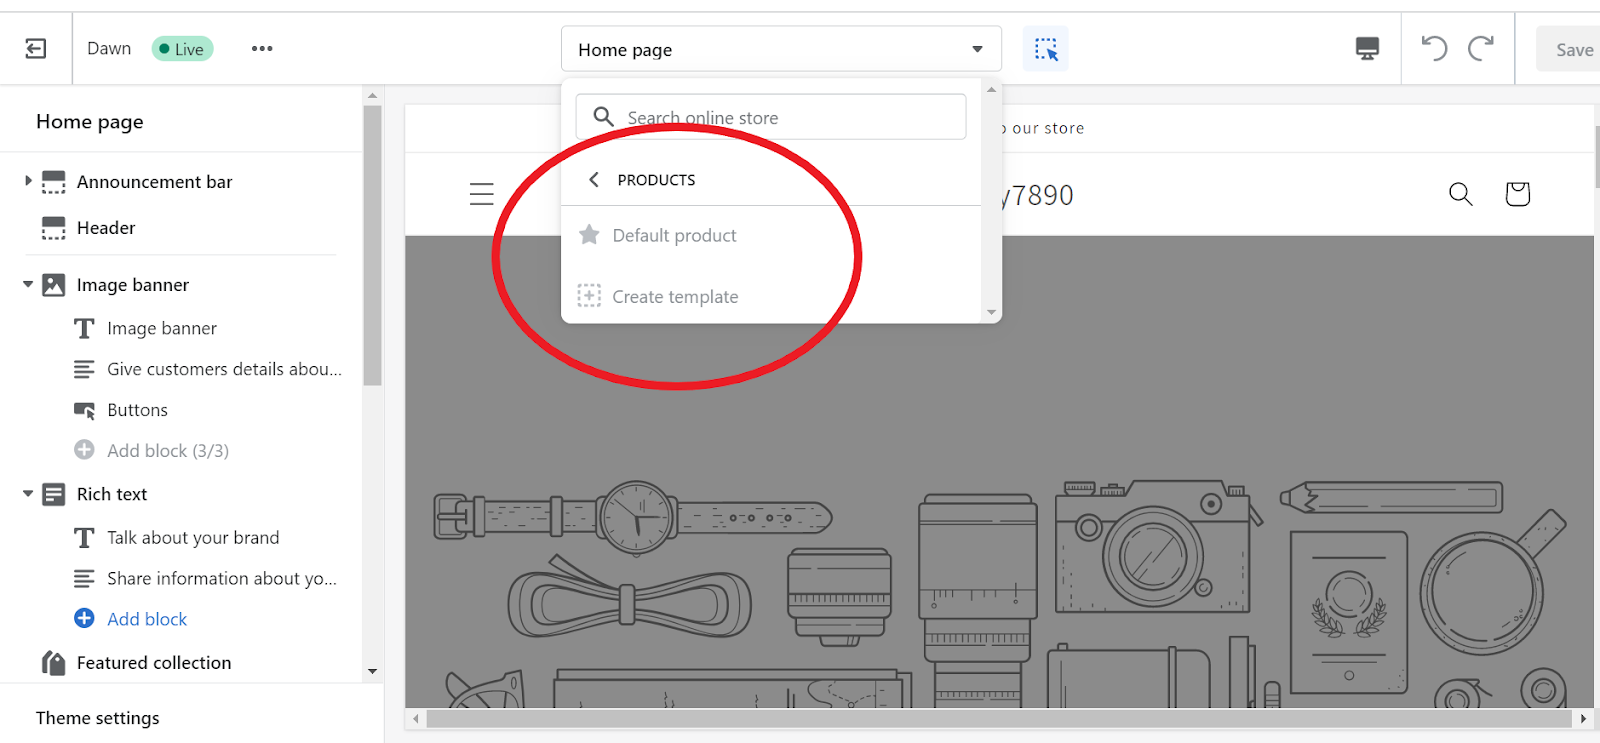Click the blue plus icon for Add block
This screenshot has width=1600, height=743.
tap(84, 618)
